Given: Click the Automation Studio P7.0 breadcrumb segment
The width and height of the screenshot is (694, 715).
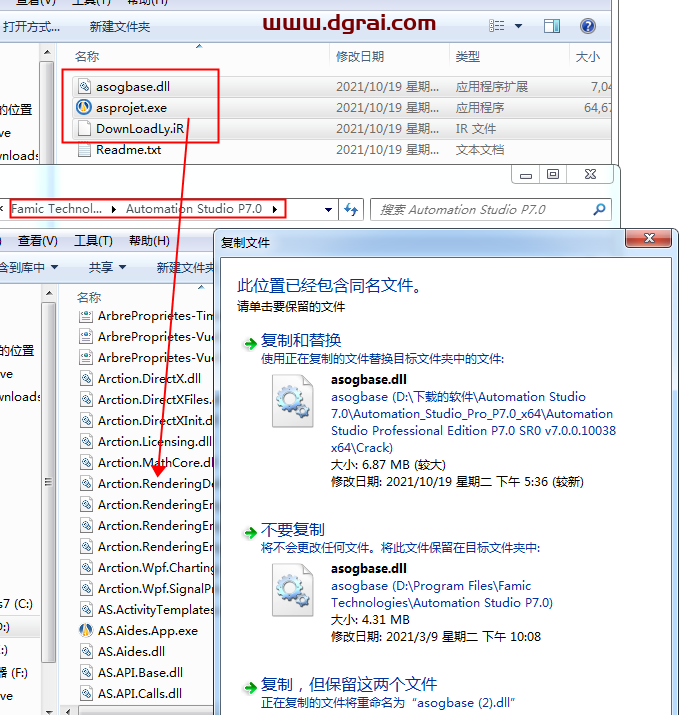Looking at the screenshot, I should [x=194, y=209].
